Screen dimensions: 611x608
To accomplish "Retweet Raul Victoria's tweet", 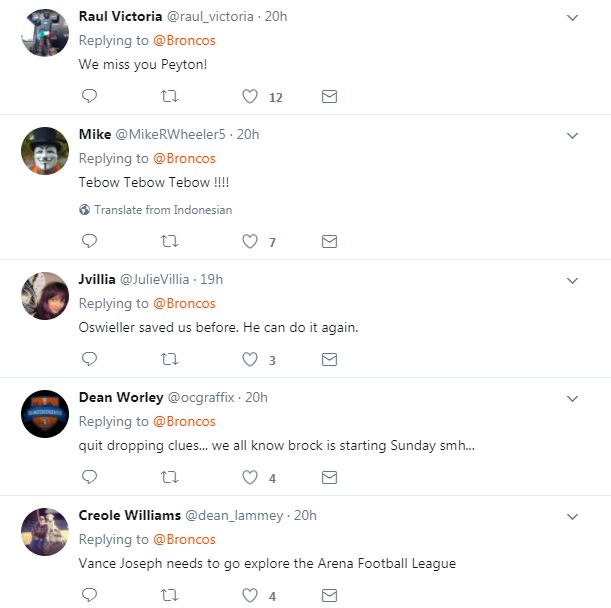I will coord(170,97).
